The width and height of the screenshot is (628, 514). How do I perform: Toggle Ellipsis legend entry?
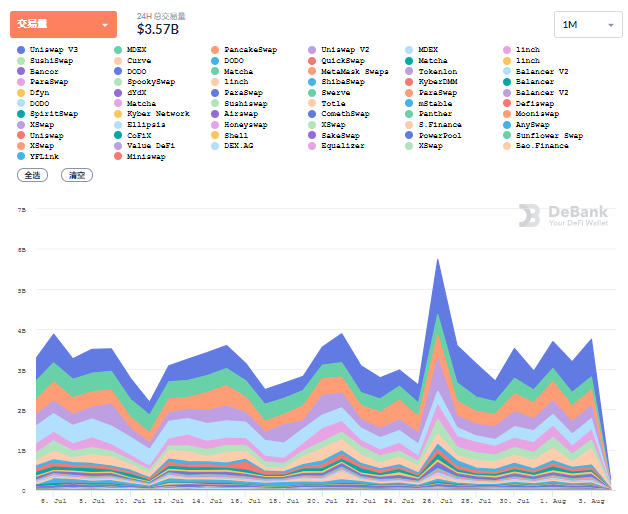tap(140, 125)
